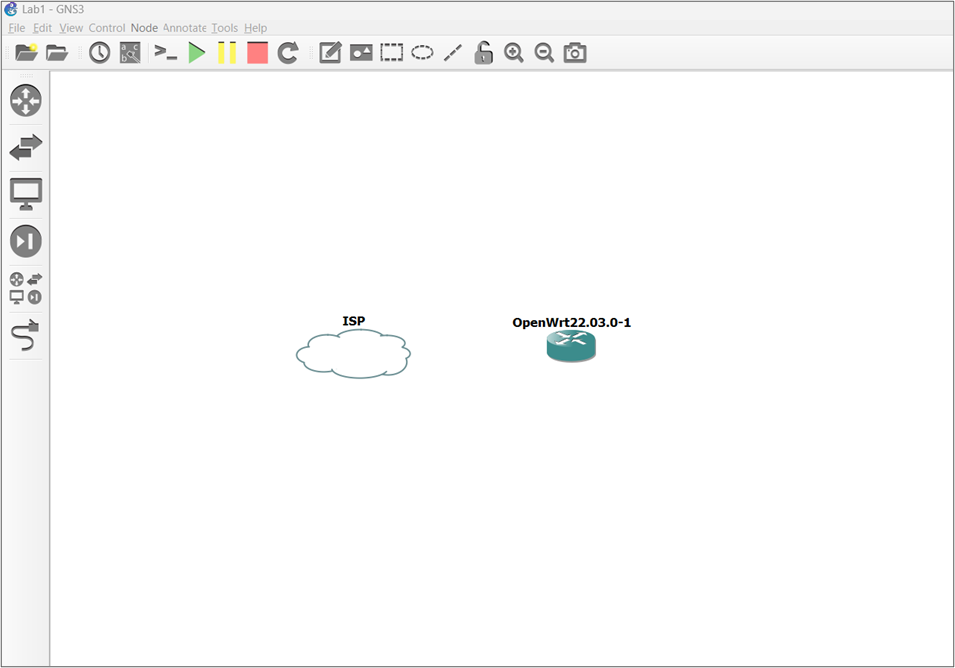955x668 pixels.
Task: Browse security devices icon
Action: coord(26,241)
